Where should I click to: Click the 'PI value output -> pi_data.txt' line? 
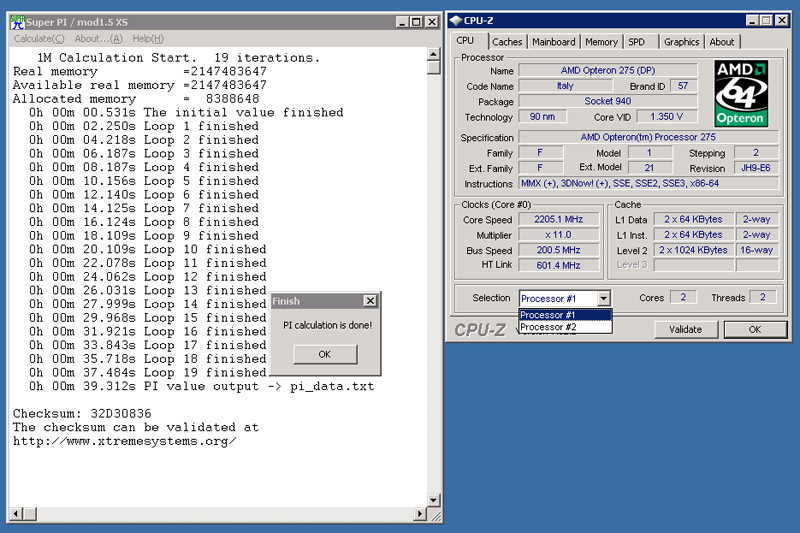click(x=202, y=387)
